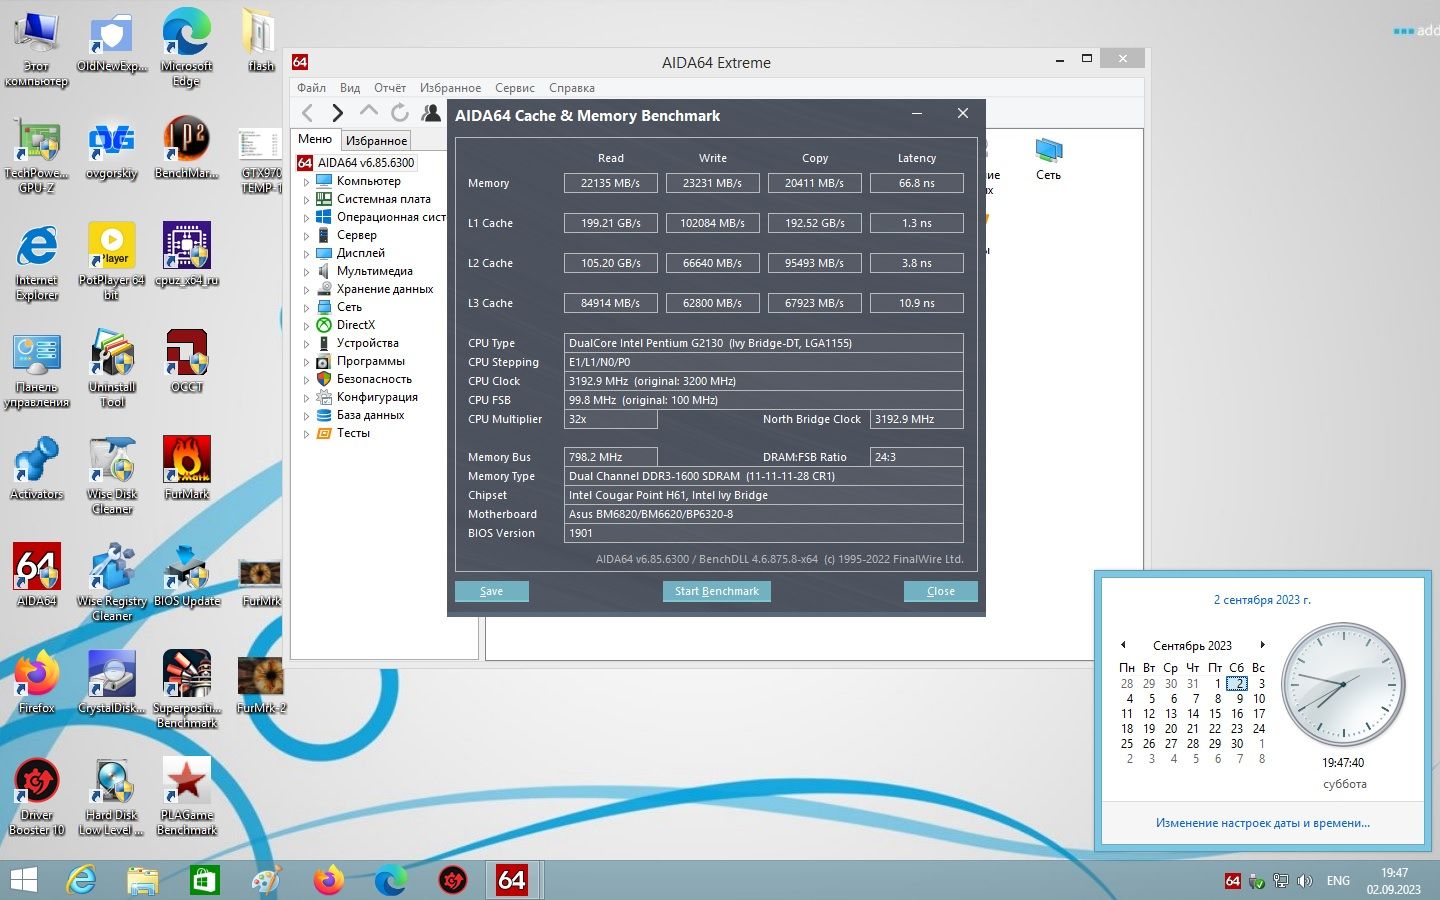
Task: Click the Memory Read value field
Action: click(610, 183)
